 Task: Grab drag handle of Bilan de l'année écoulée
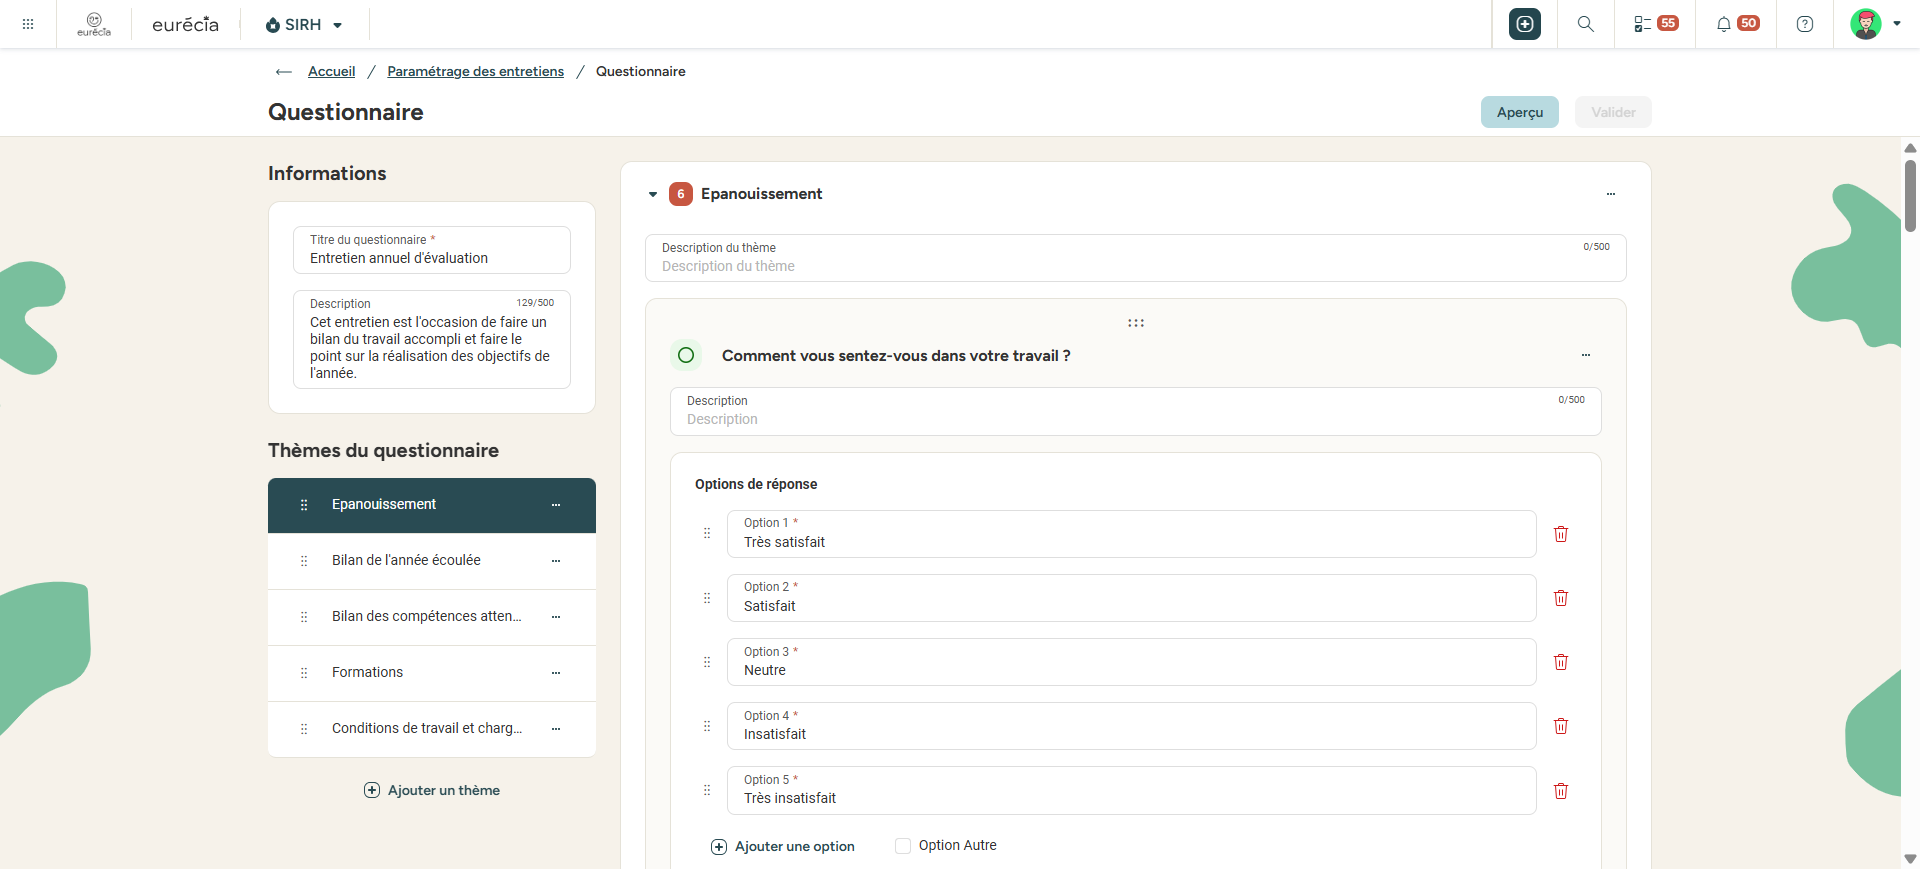click(x=304, y=561)
